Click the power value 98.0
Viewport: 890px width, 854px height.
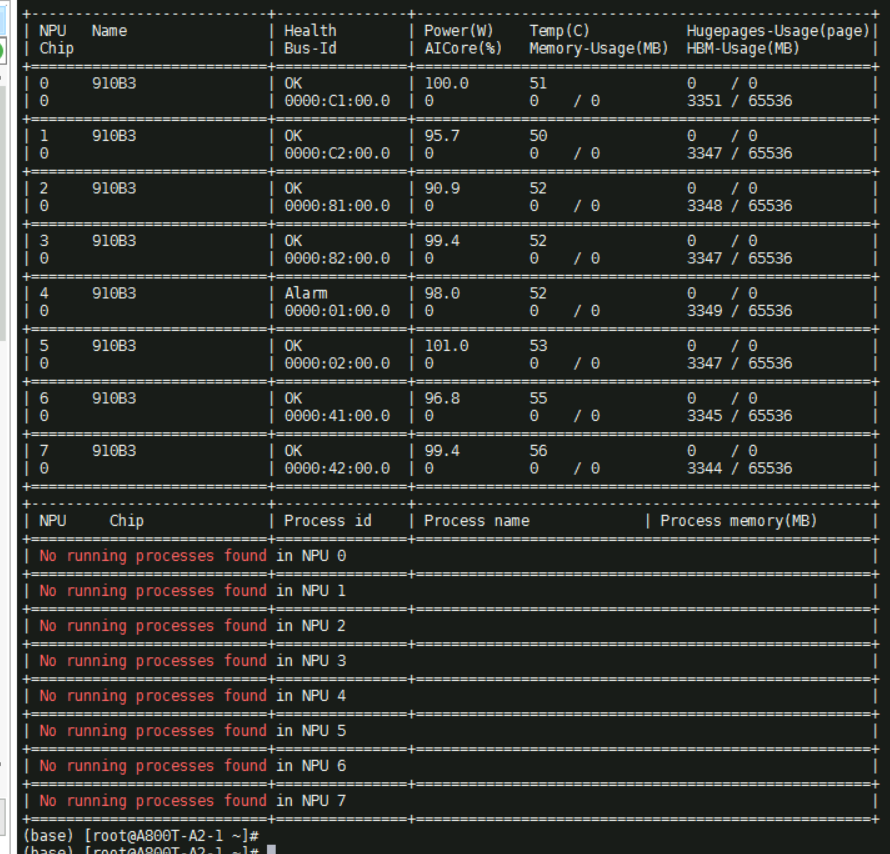point(442,293)
